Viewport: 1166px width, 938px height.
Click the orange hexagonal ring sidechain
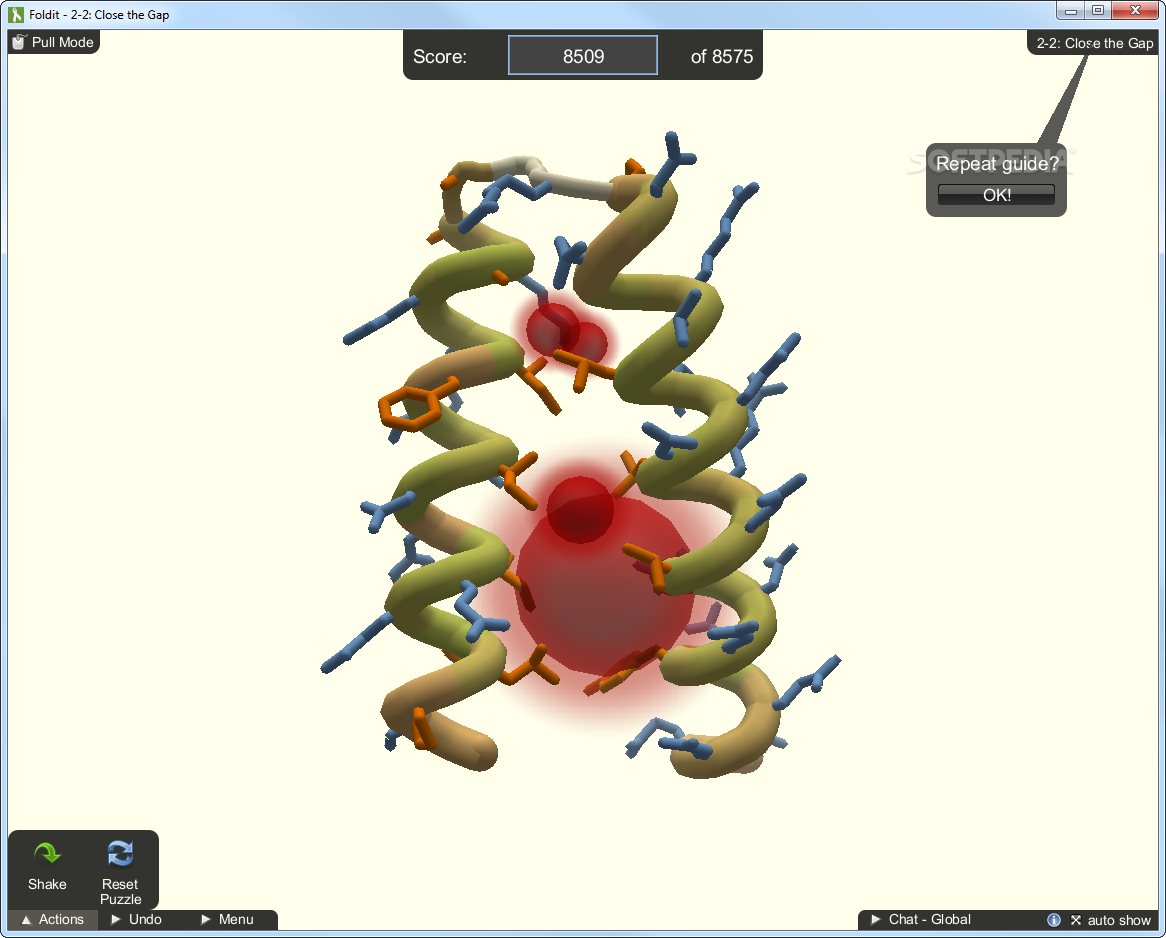pyautogui.click(x=412, y=408)
